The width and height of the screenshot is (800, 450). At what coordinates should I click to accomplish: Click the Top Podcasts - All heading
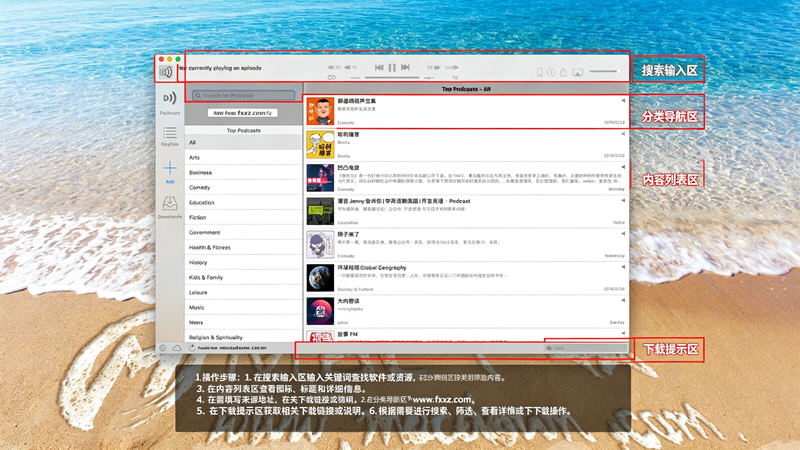[x=466, y=89]
